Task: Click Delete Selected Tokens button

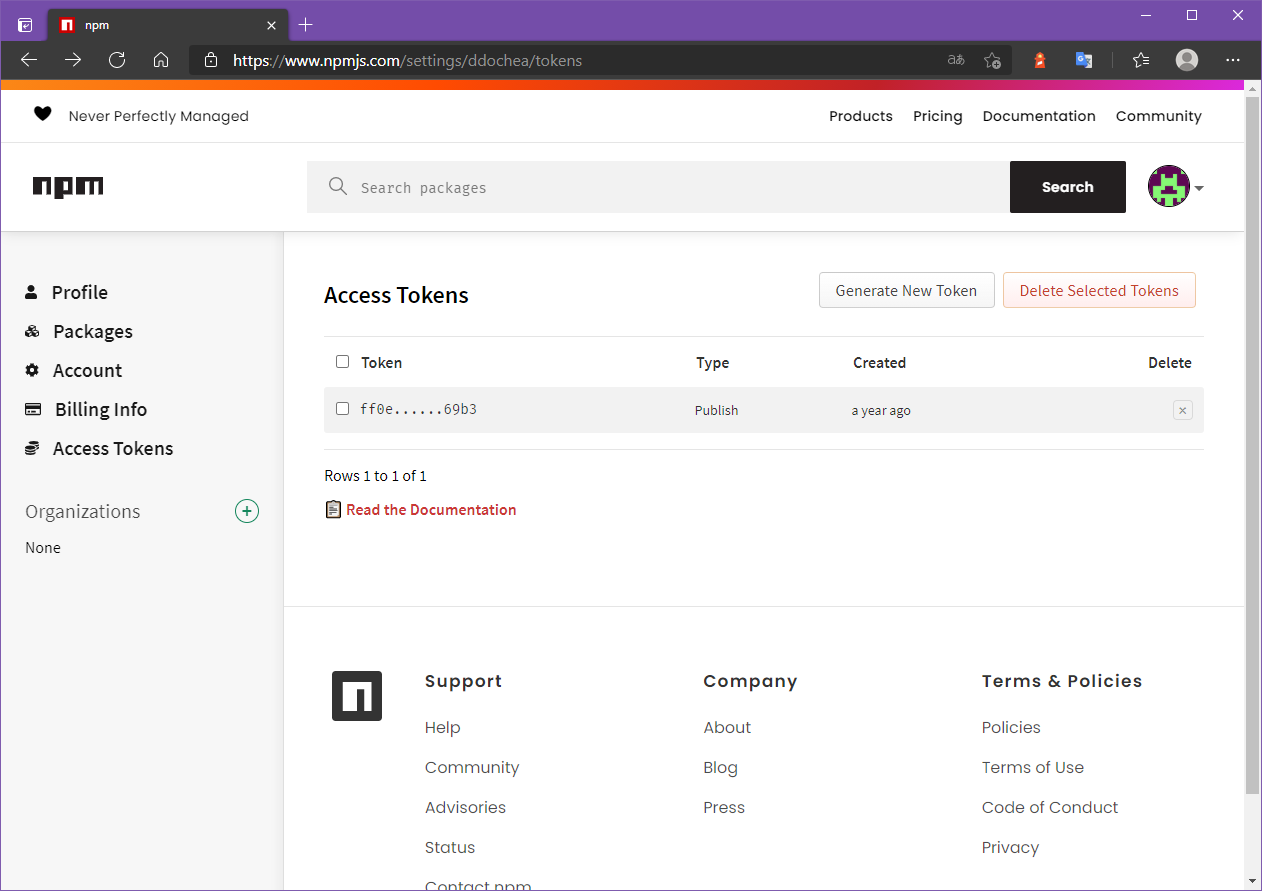Action: point(1099,290)
